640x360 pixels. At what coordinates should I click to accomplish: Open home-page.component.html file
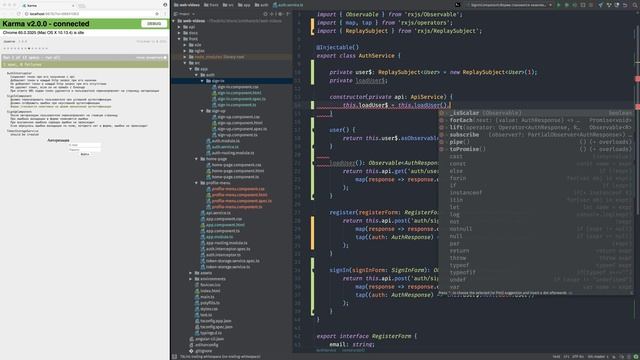tap(238, 171)
